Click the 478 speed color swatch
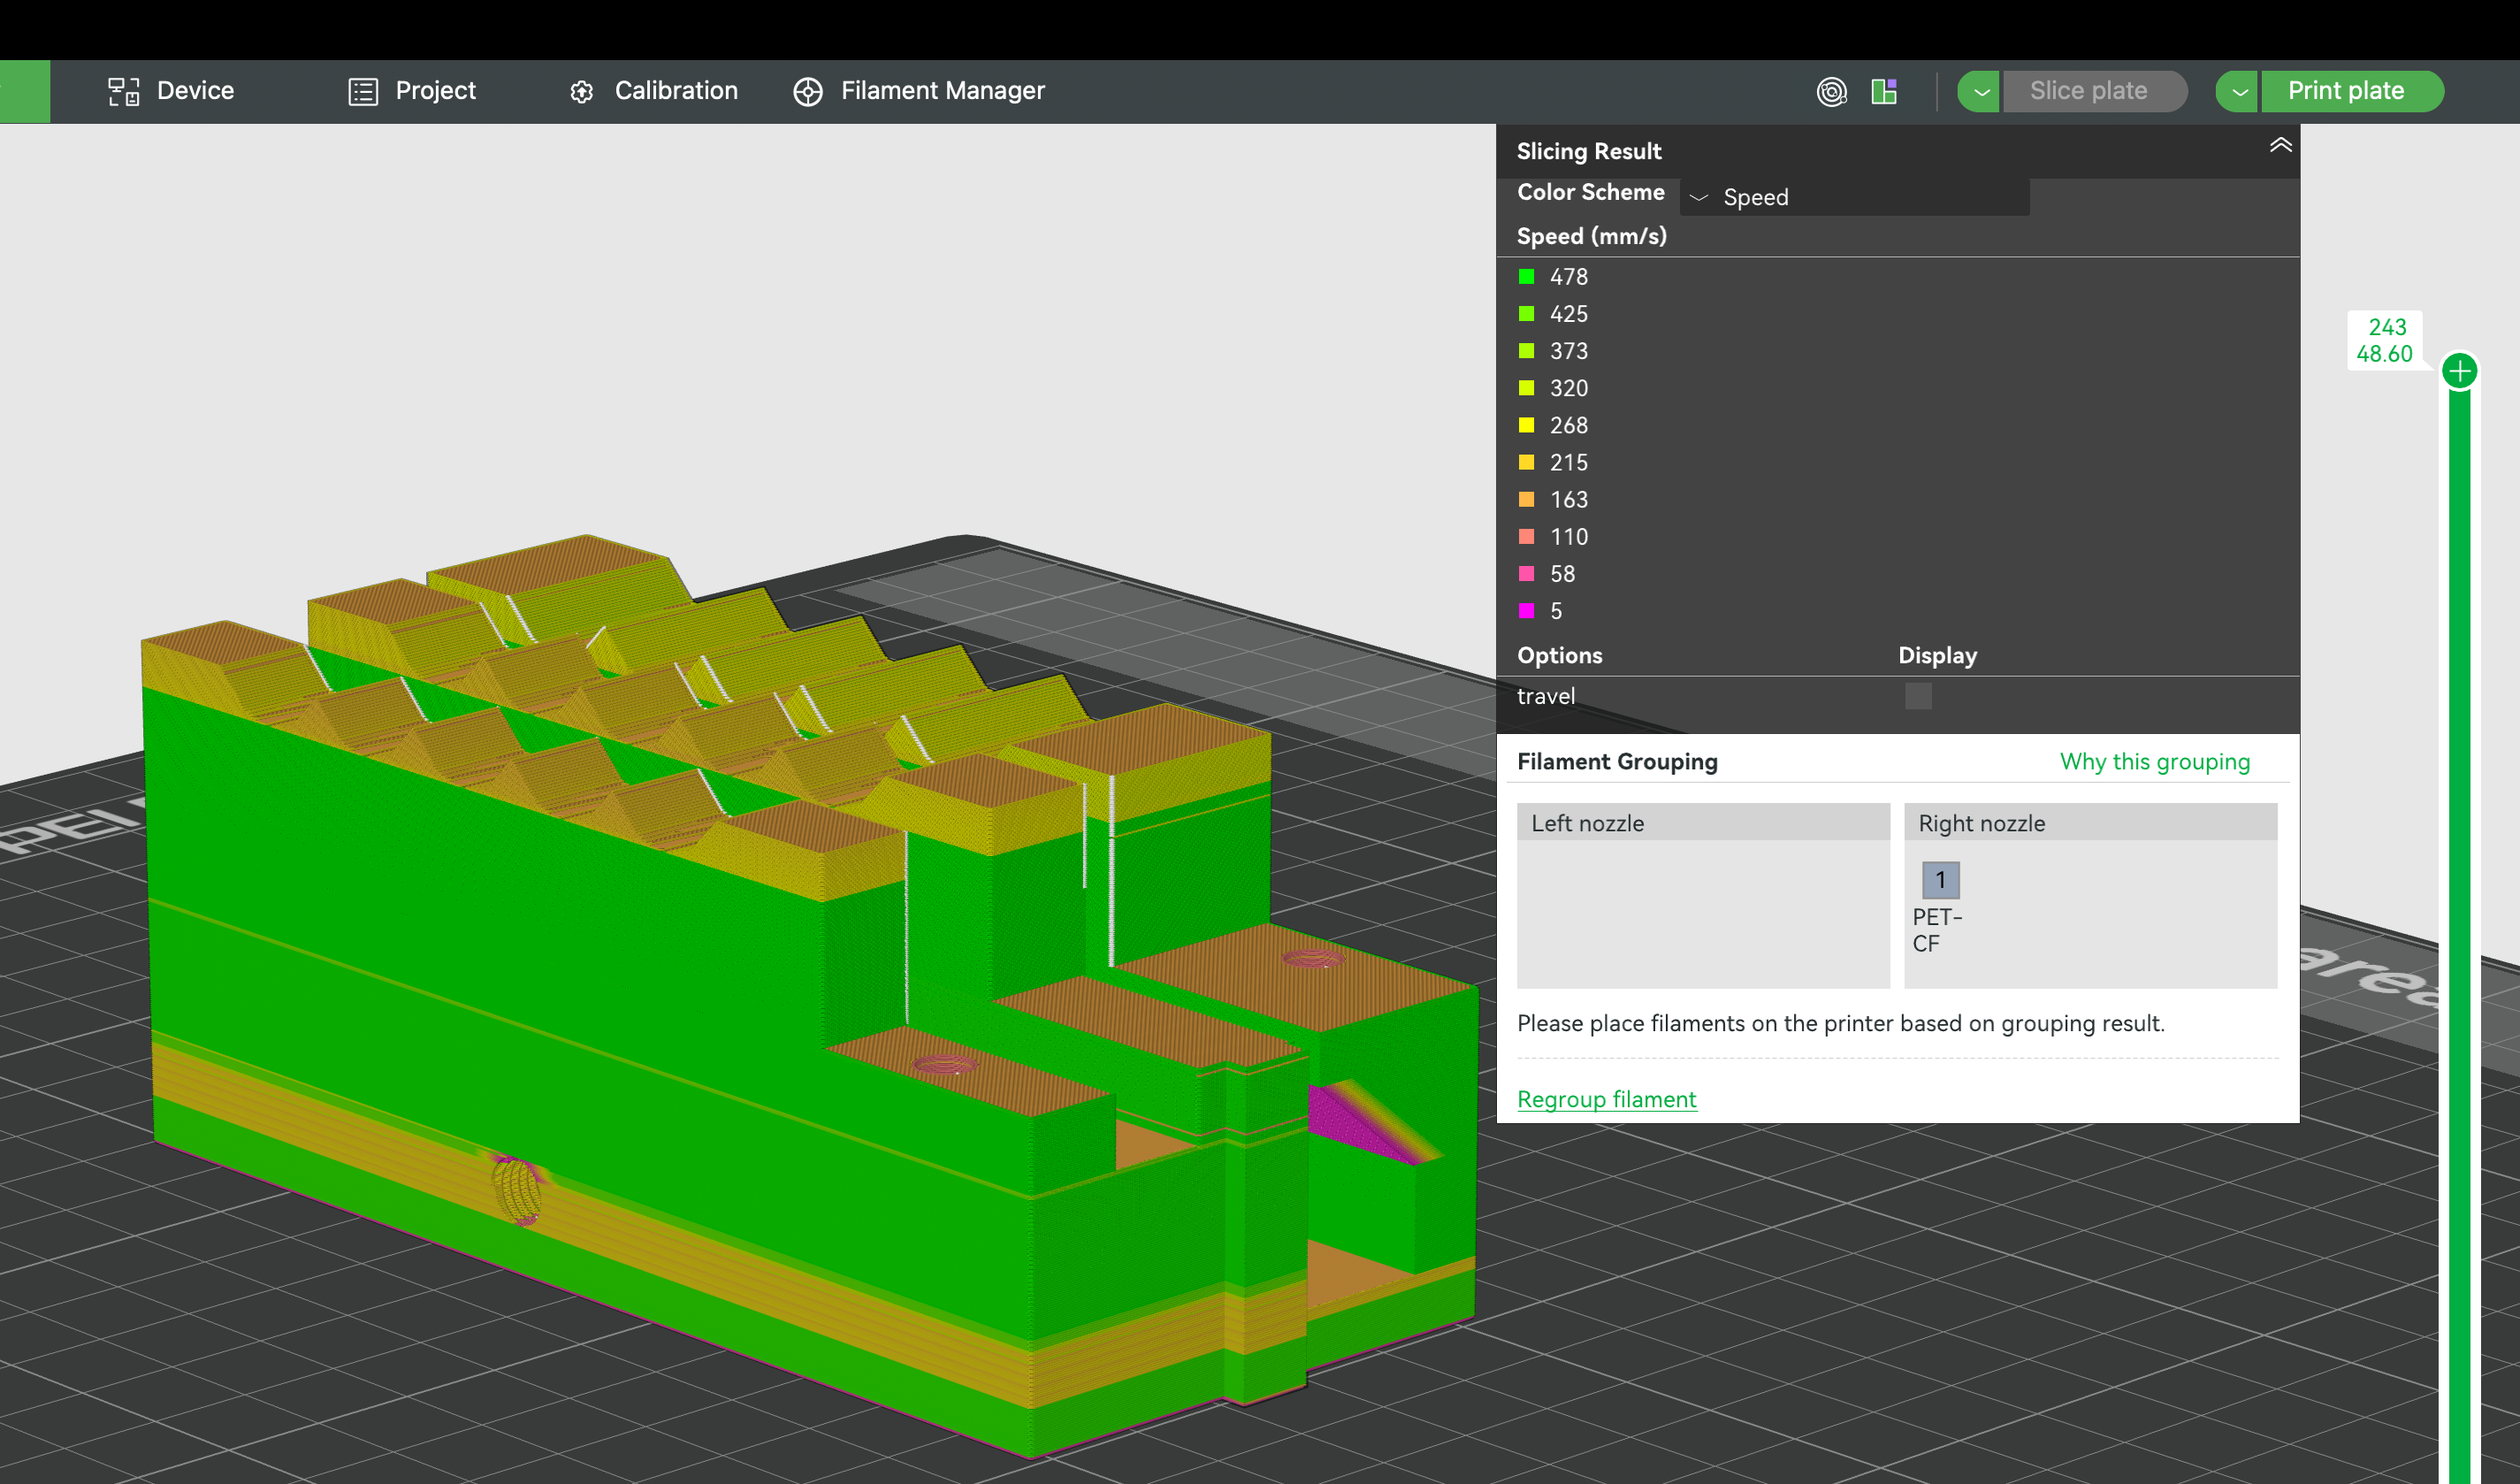This screenshot has height=1484, width=2520. (x=1526, y=276)
